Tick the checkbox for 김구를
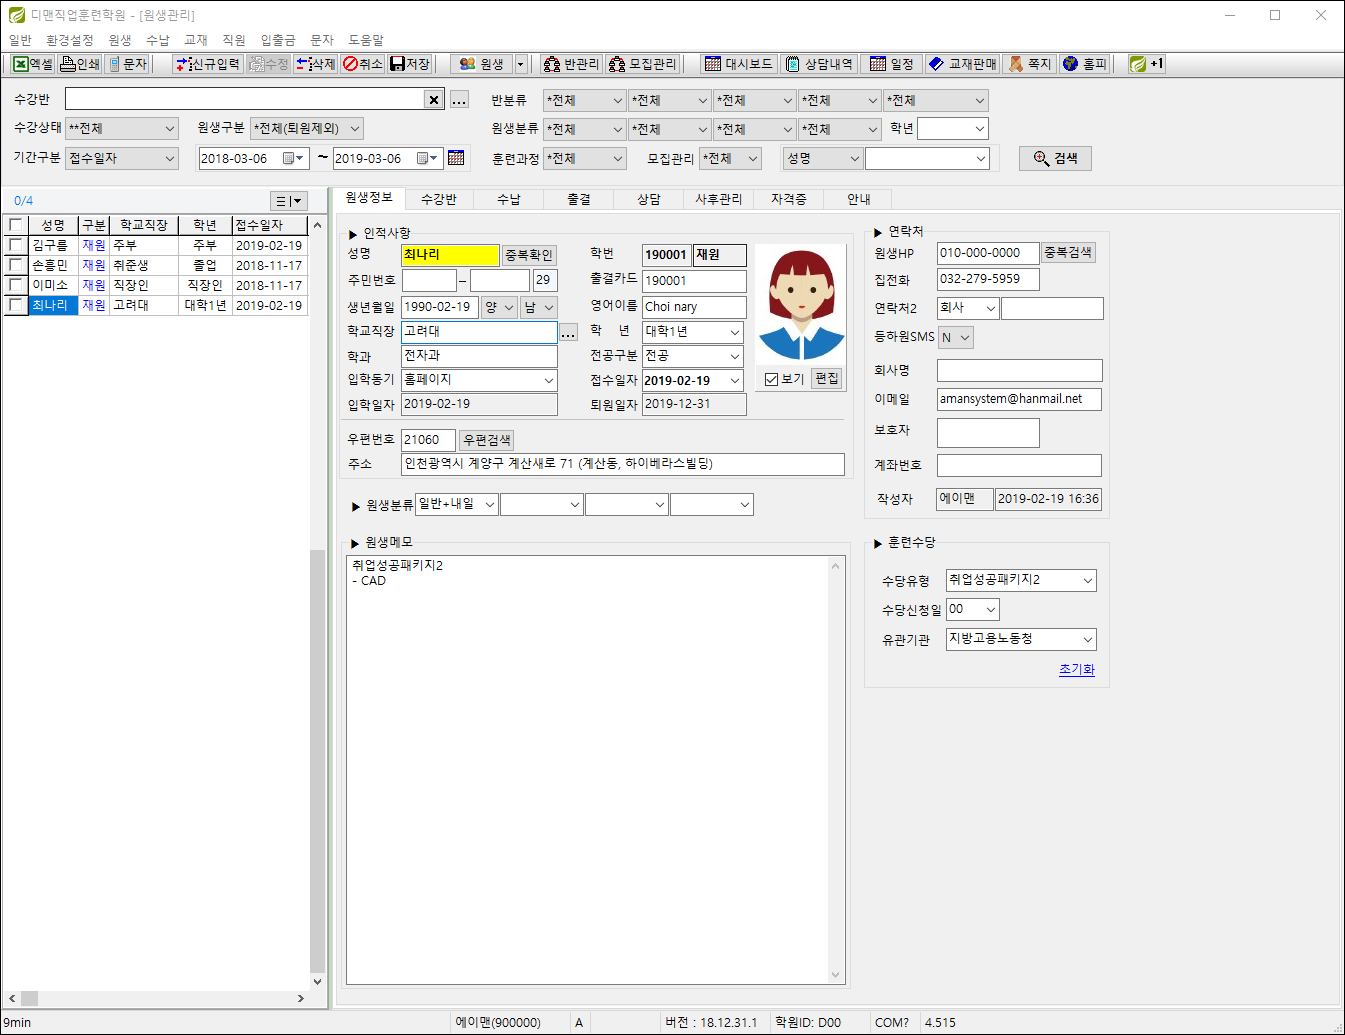Screen dimensions: 1345x1035 (16, 245)
